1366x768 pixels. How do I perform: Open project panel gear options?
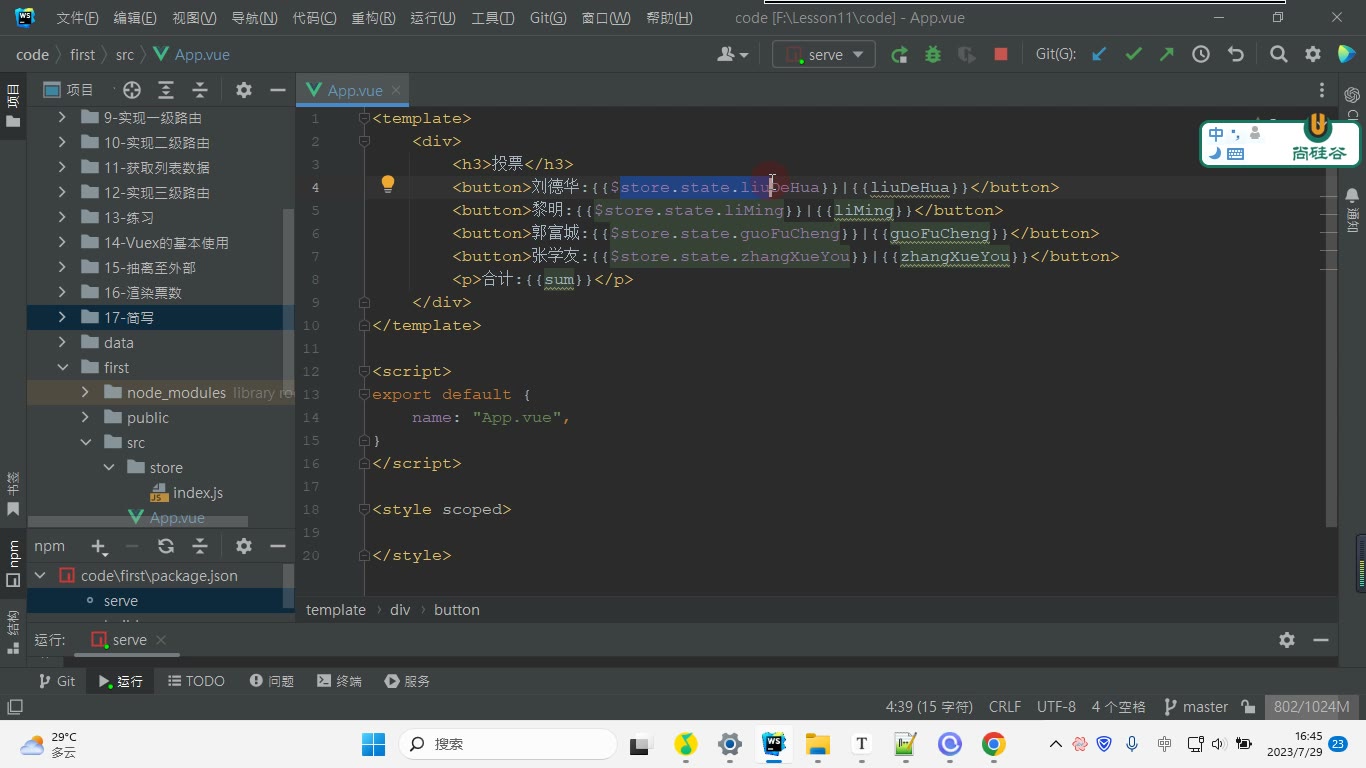244,90
